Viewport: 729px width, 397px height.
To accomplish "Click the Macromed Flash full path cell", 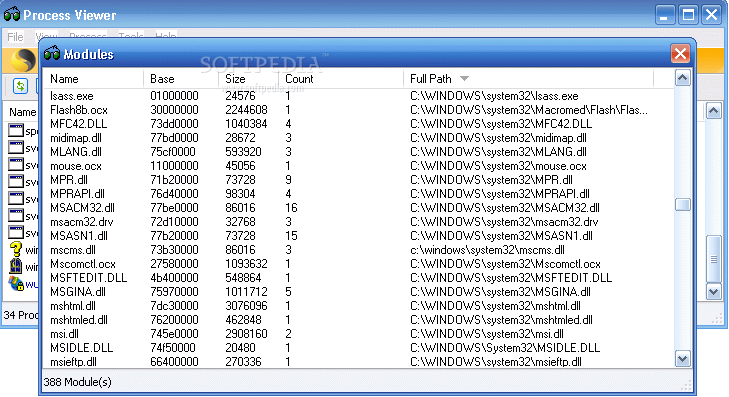I will 529,110.
